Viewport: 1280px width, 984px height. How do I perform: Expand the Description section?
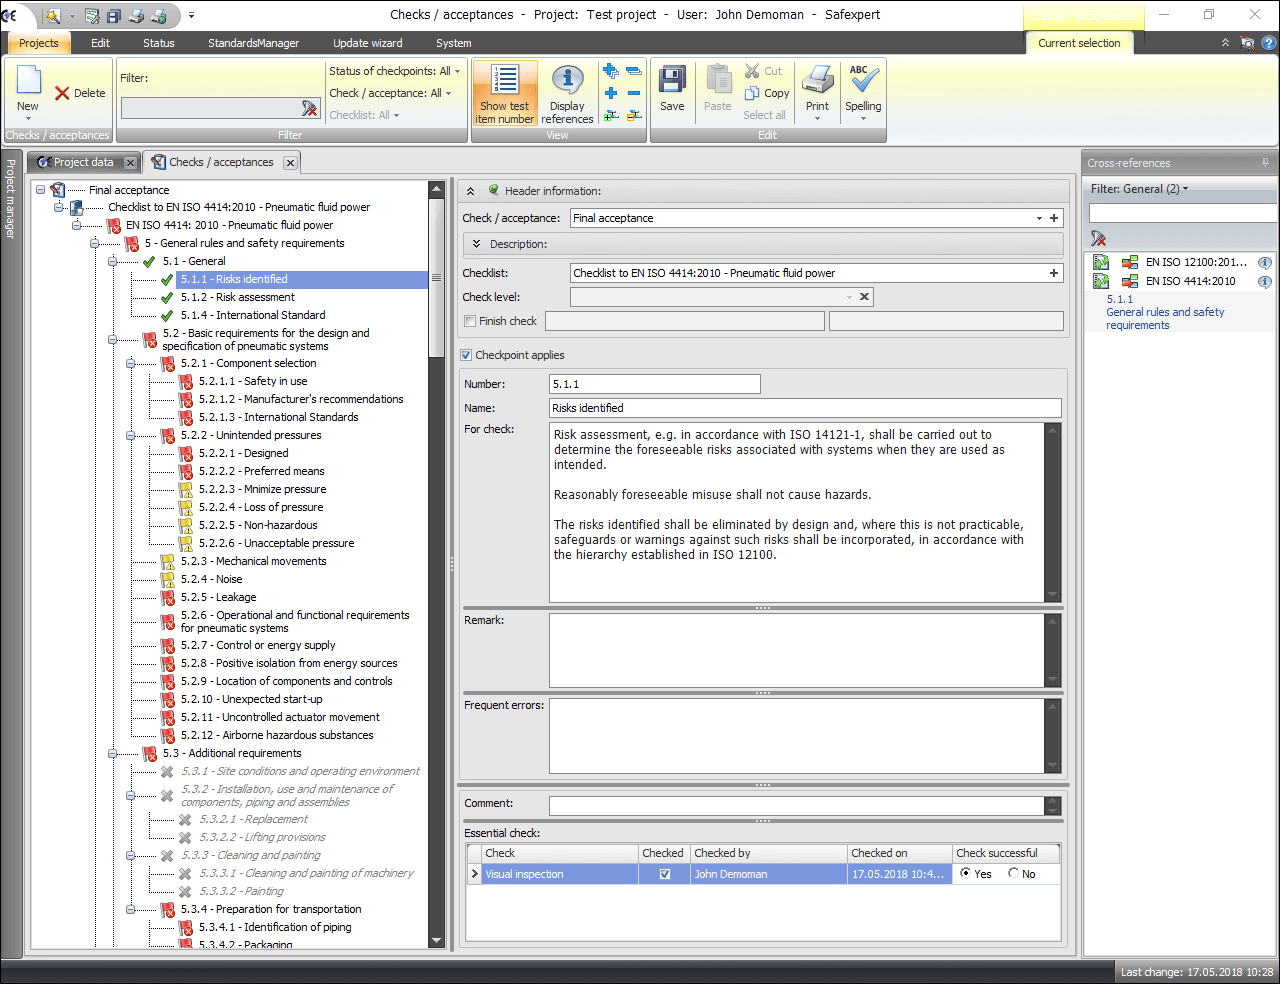[477, 244]
